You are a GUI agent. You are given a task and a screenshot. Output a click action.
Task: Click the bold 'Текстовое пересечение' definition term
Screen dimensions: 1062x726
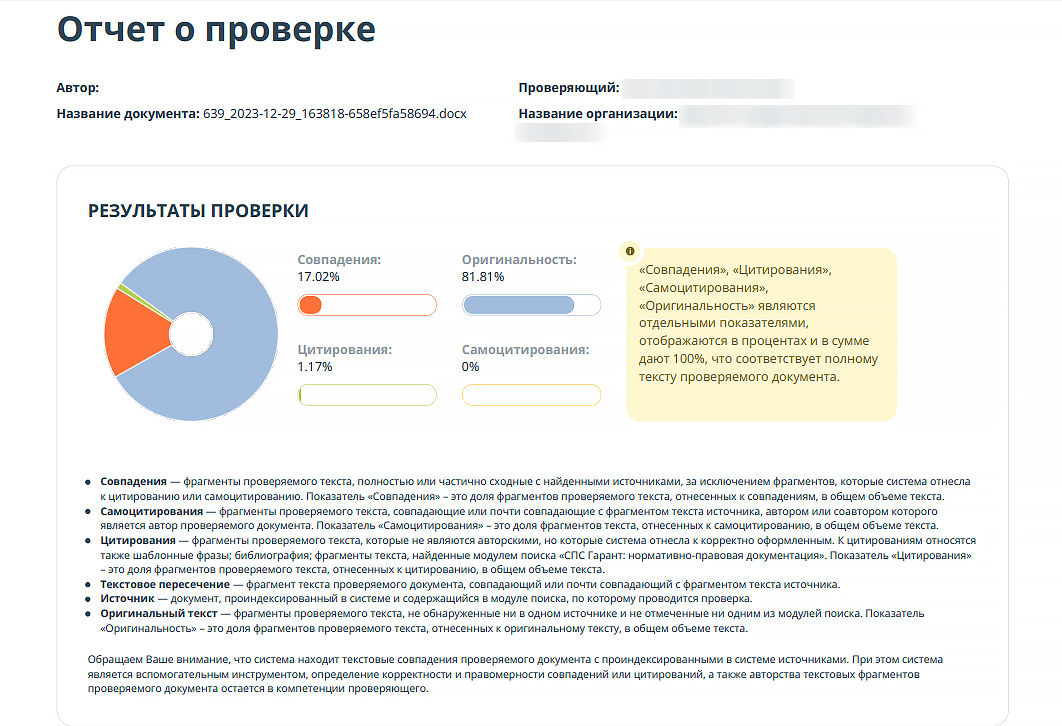(x=165, y=584)
